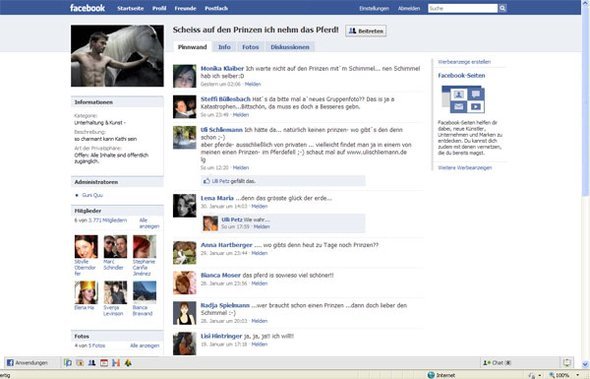The height and width of the screenshot is (379, 590).
Task: Click the thumbs-up like icon under Uli's post
Action: (x=207, y=181)
